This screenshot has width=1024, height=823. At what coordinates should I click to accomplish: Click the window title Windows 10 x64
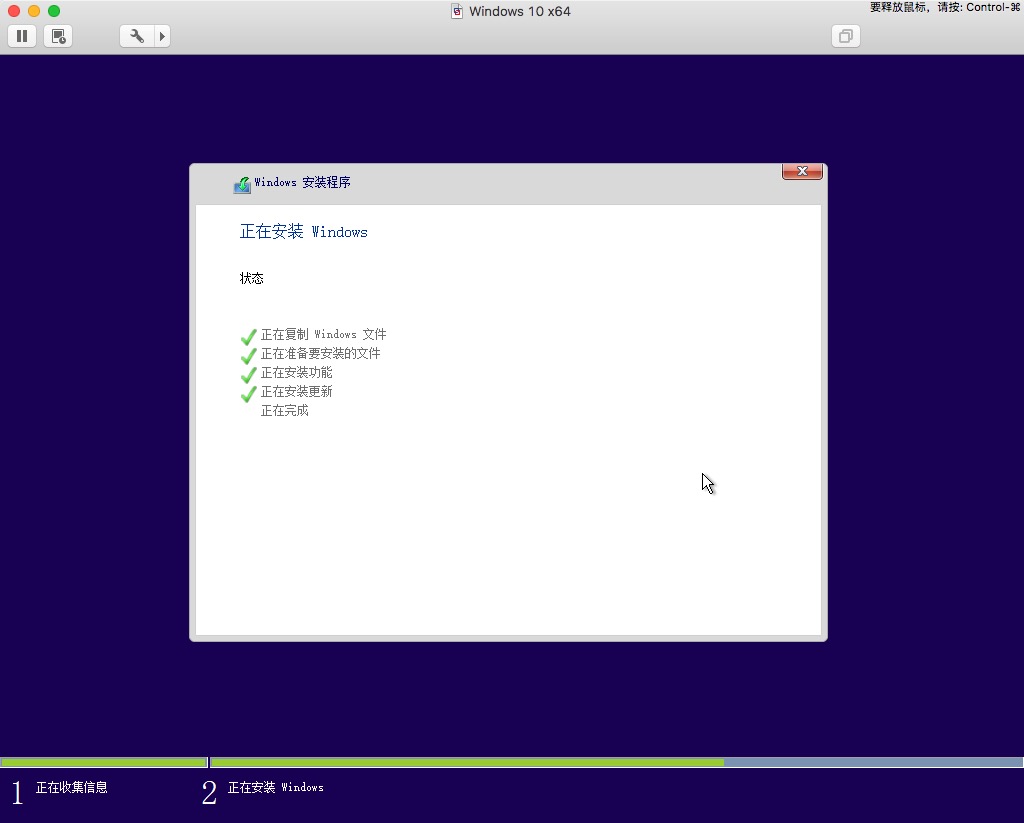pos(520,11)
